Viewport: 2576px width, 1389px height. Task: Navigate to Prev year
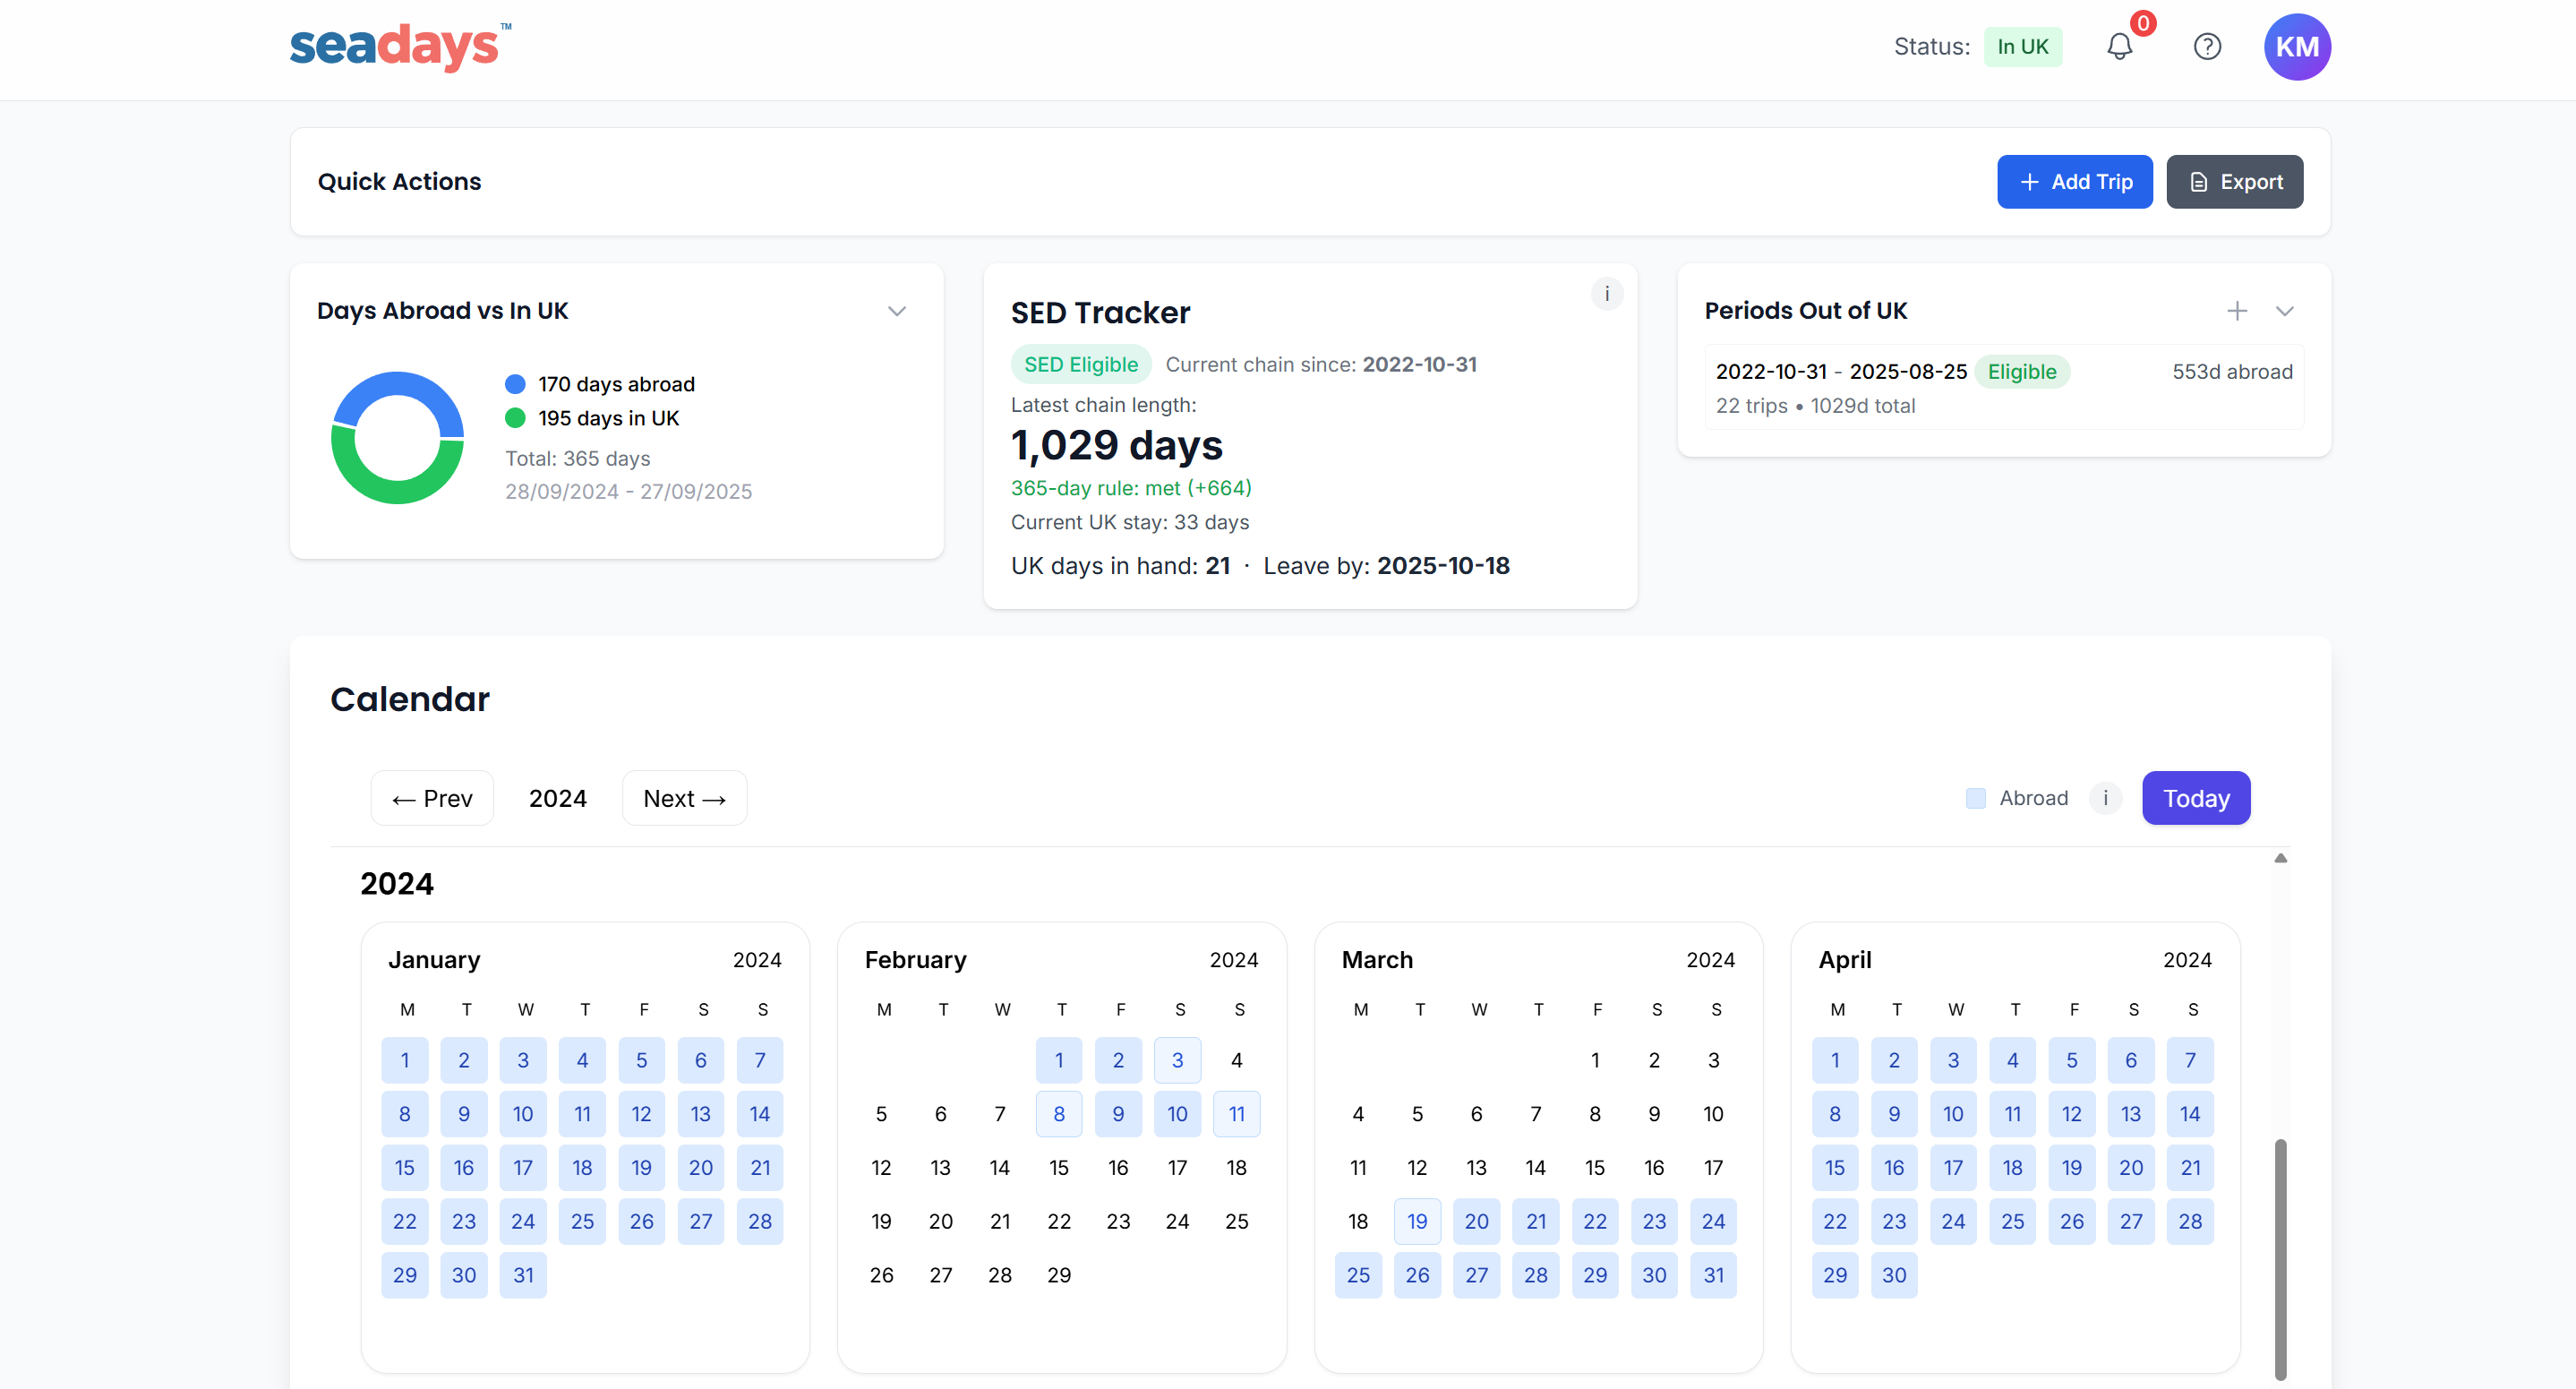tap(431, 798)
